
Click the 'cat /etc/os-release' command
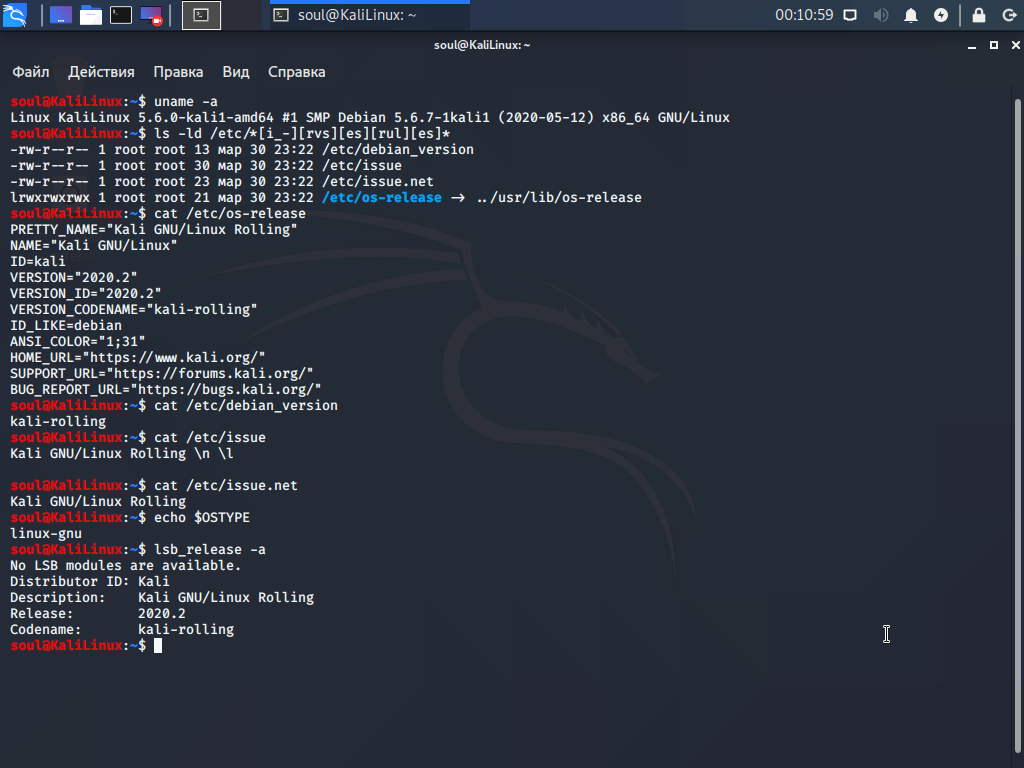(x=230, y=214)
